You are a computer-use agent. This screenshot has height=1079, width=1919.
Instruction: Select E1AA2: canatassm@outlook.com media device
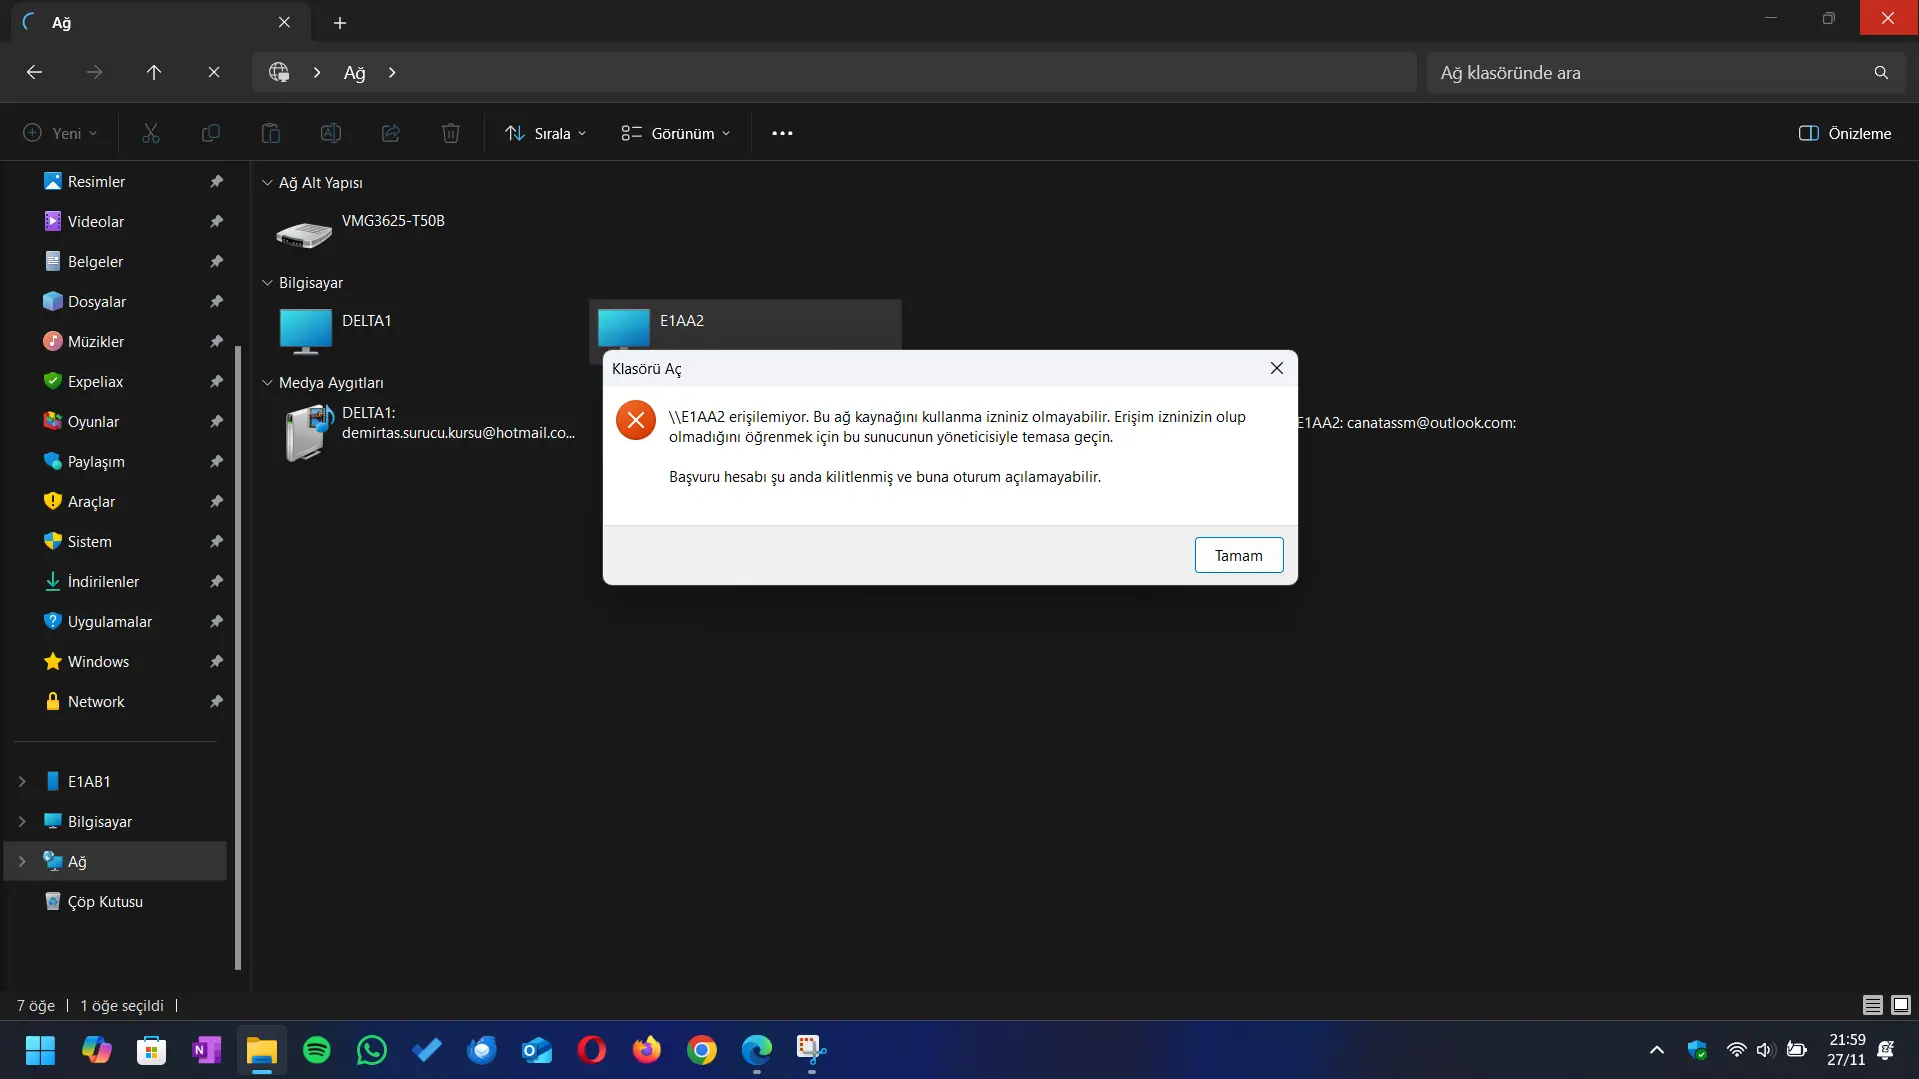1406,423
